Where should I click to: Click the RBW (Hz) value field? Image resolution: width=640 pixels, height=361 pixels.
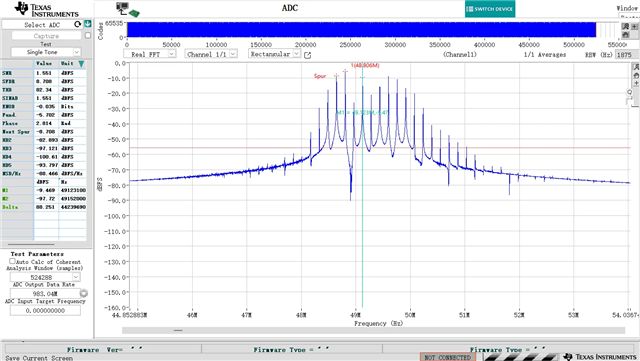click(x=626, y=55)
